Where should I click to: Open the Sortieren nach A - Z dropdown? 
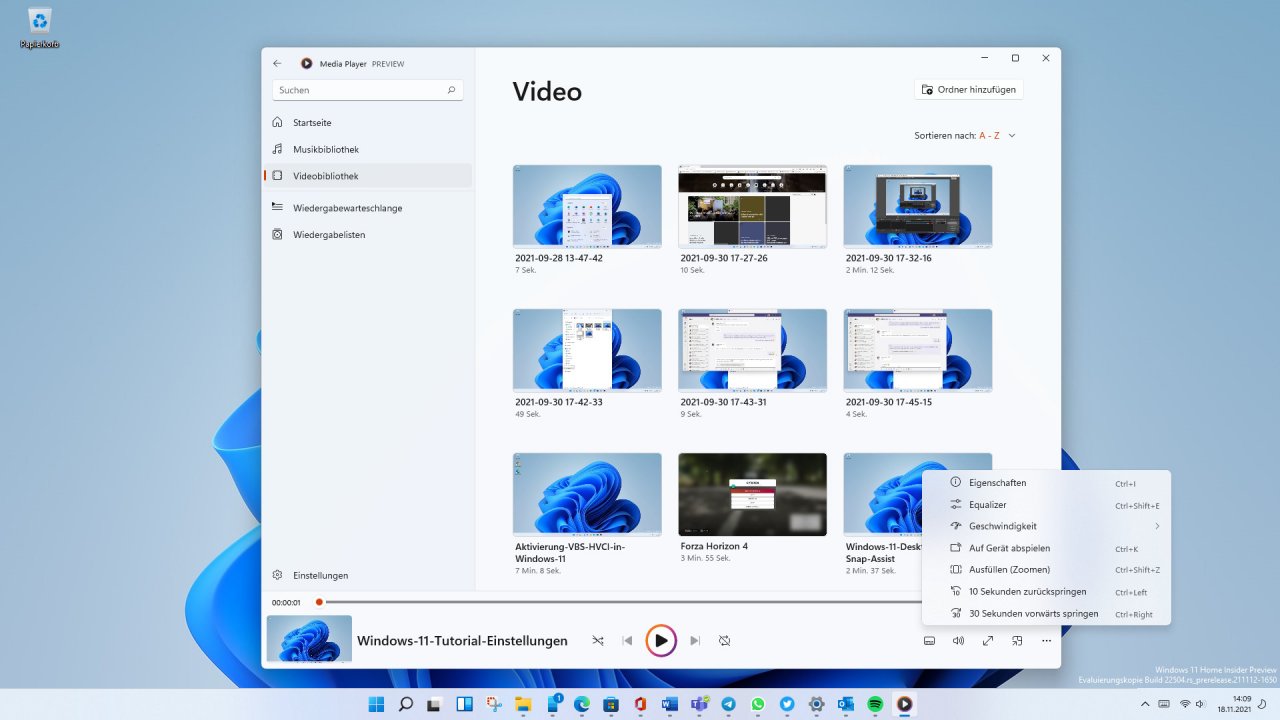[965, 135]
